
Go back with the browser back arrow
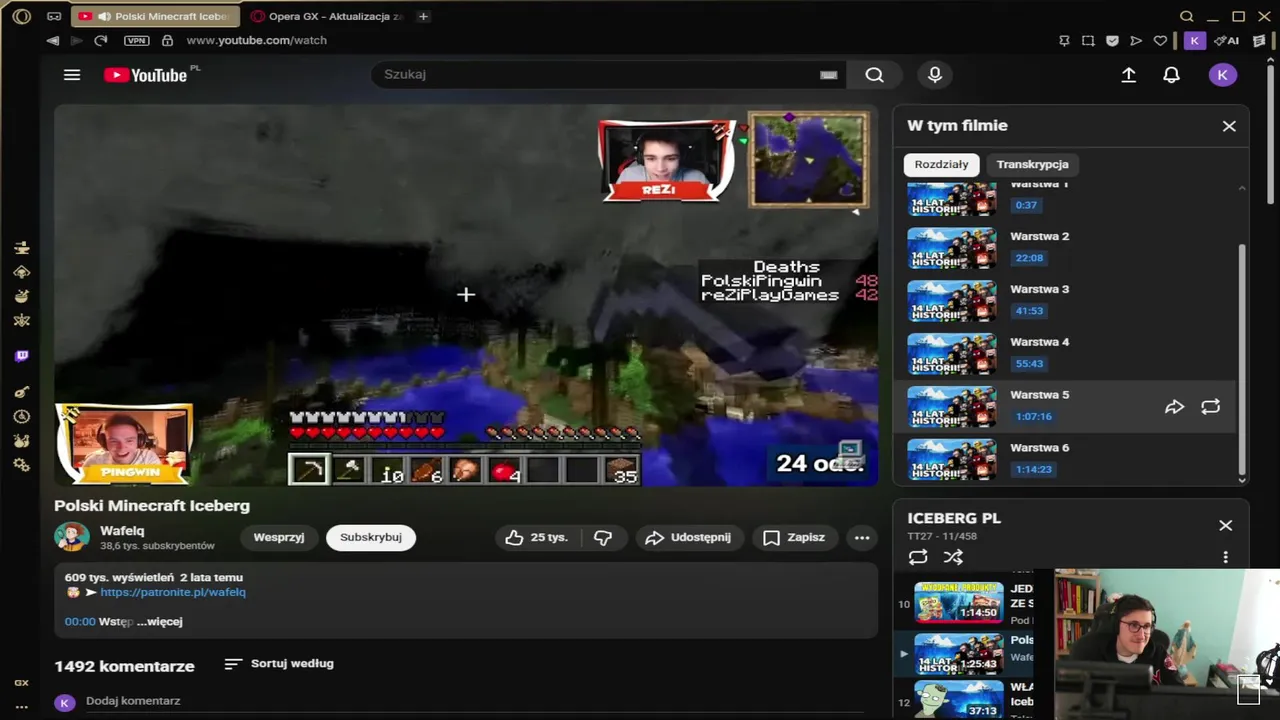coord(52,40)
